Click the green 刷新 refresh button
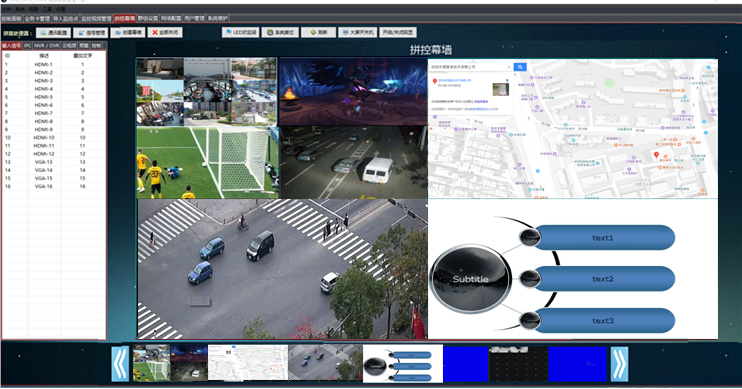This screenshot has height=389, width=742. 318,33
